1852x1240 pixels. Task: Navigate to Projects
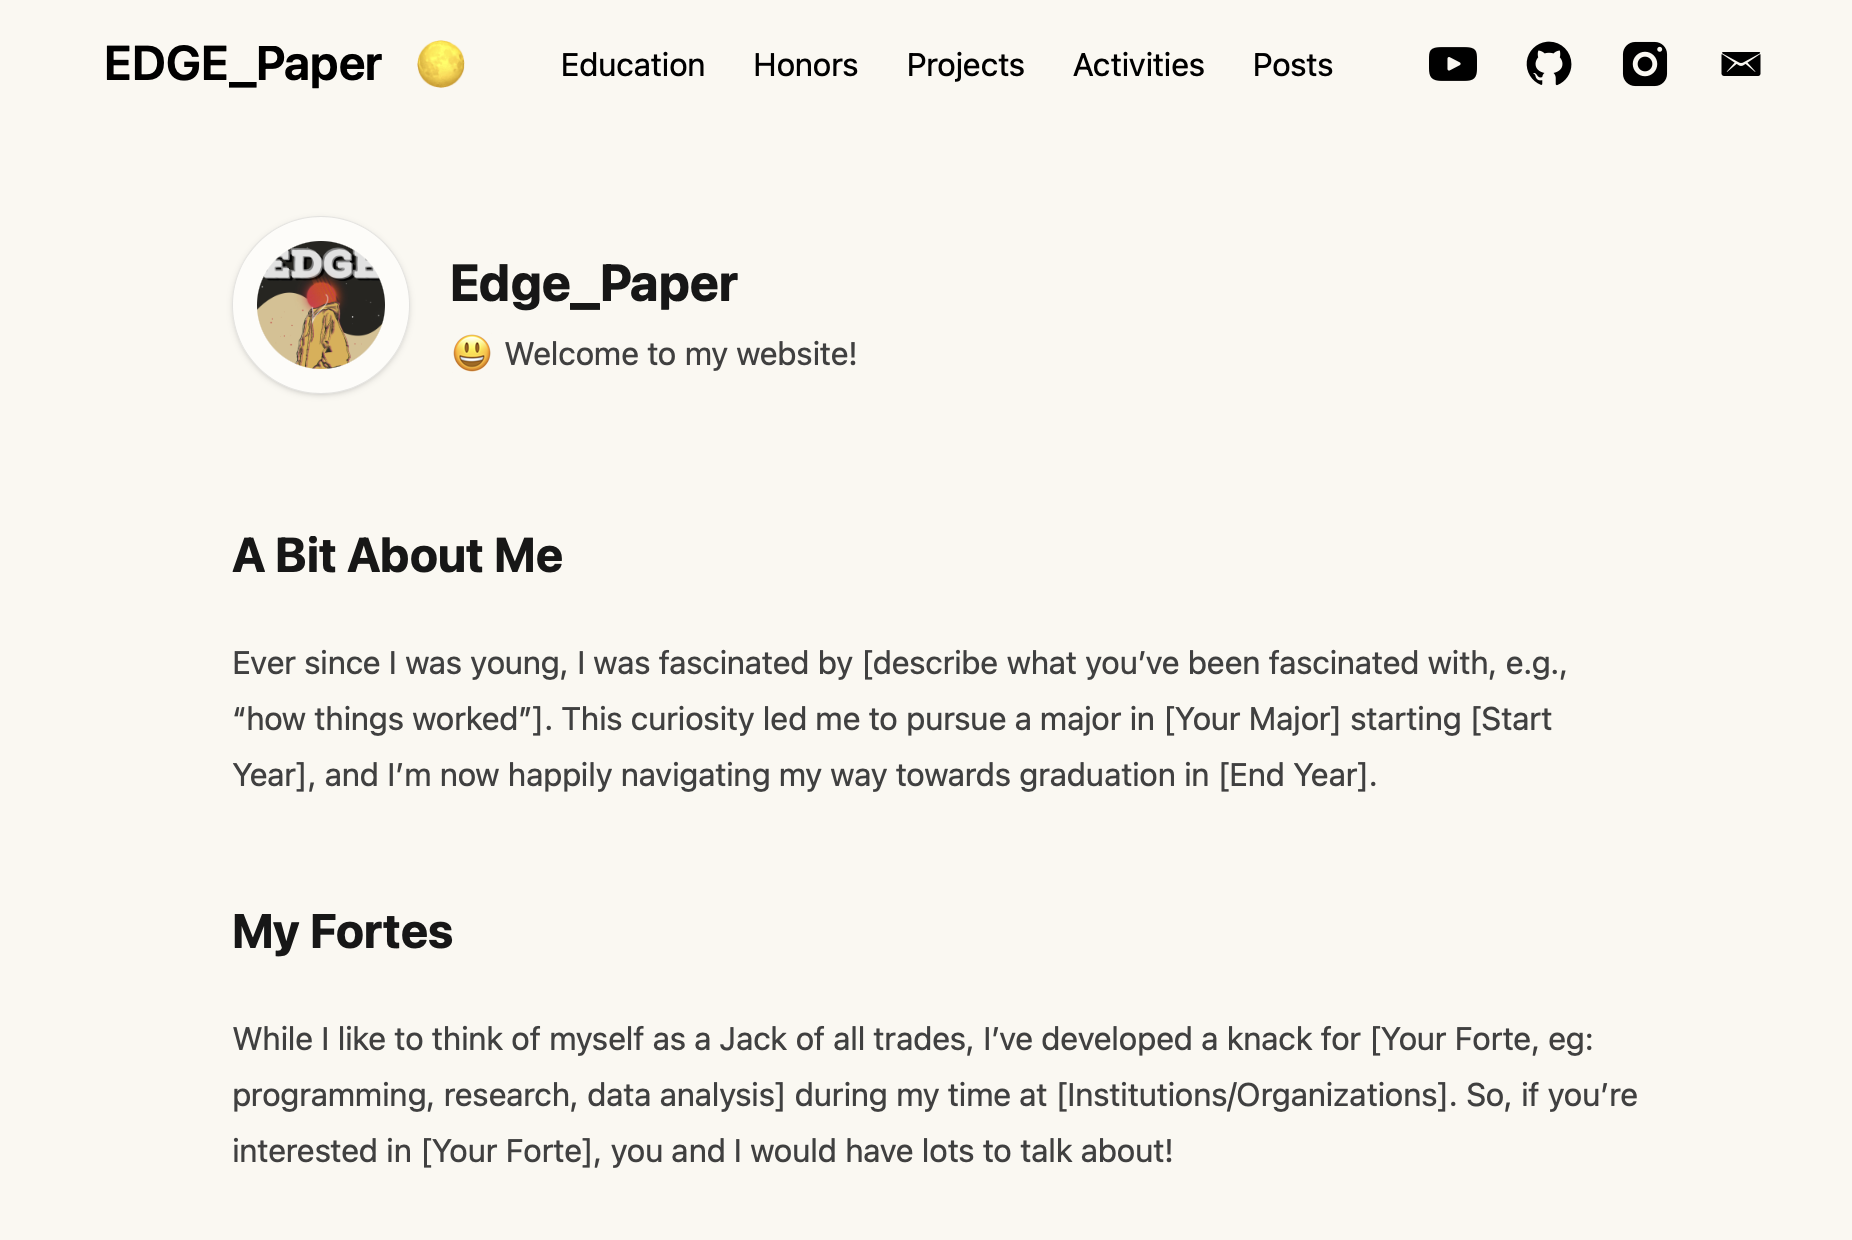pyautogui.click(x=965, y=65)
